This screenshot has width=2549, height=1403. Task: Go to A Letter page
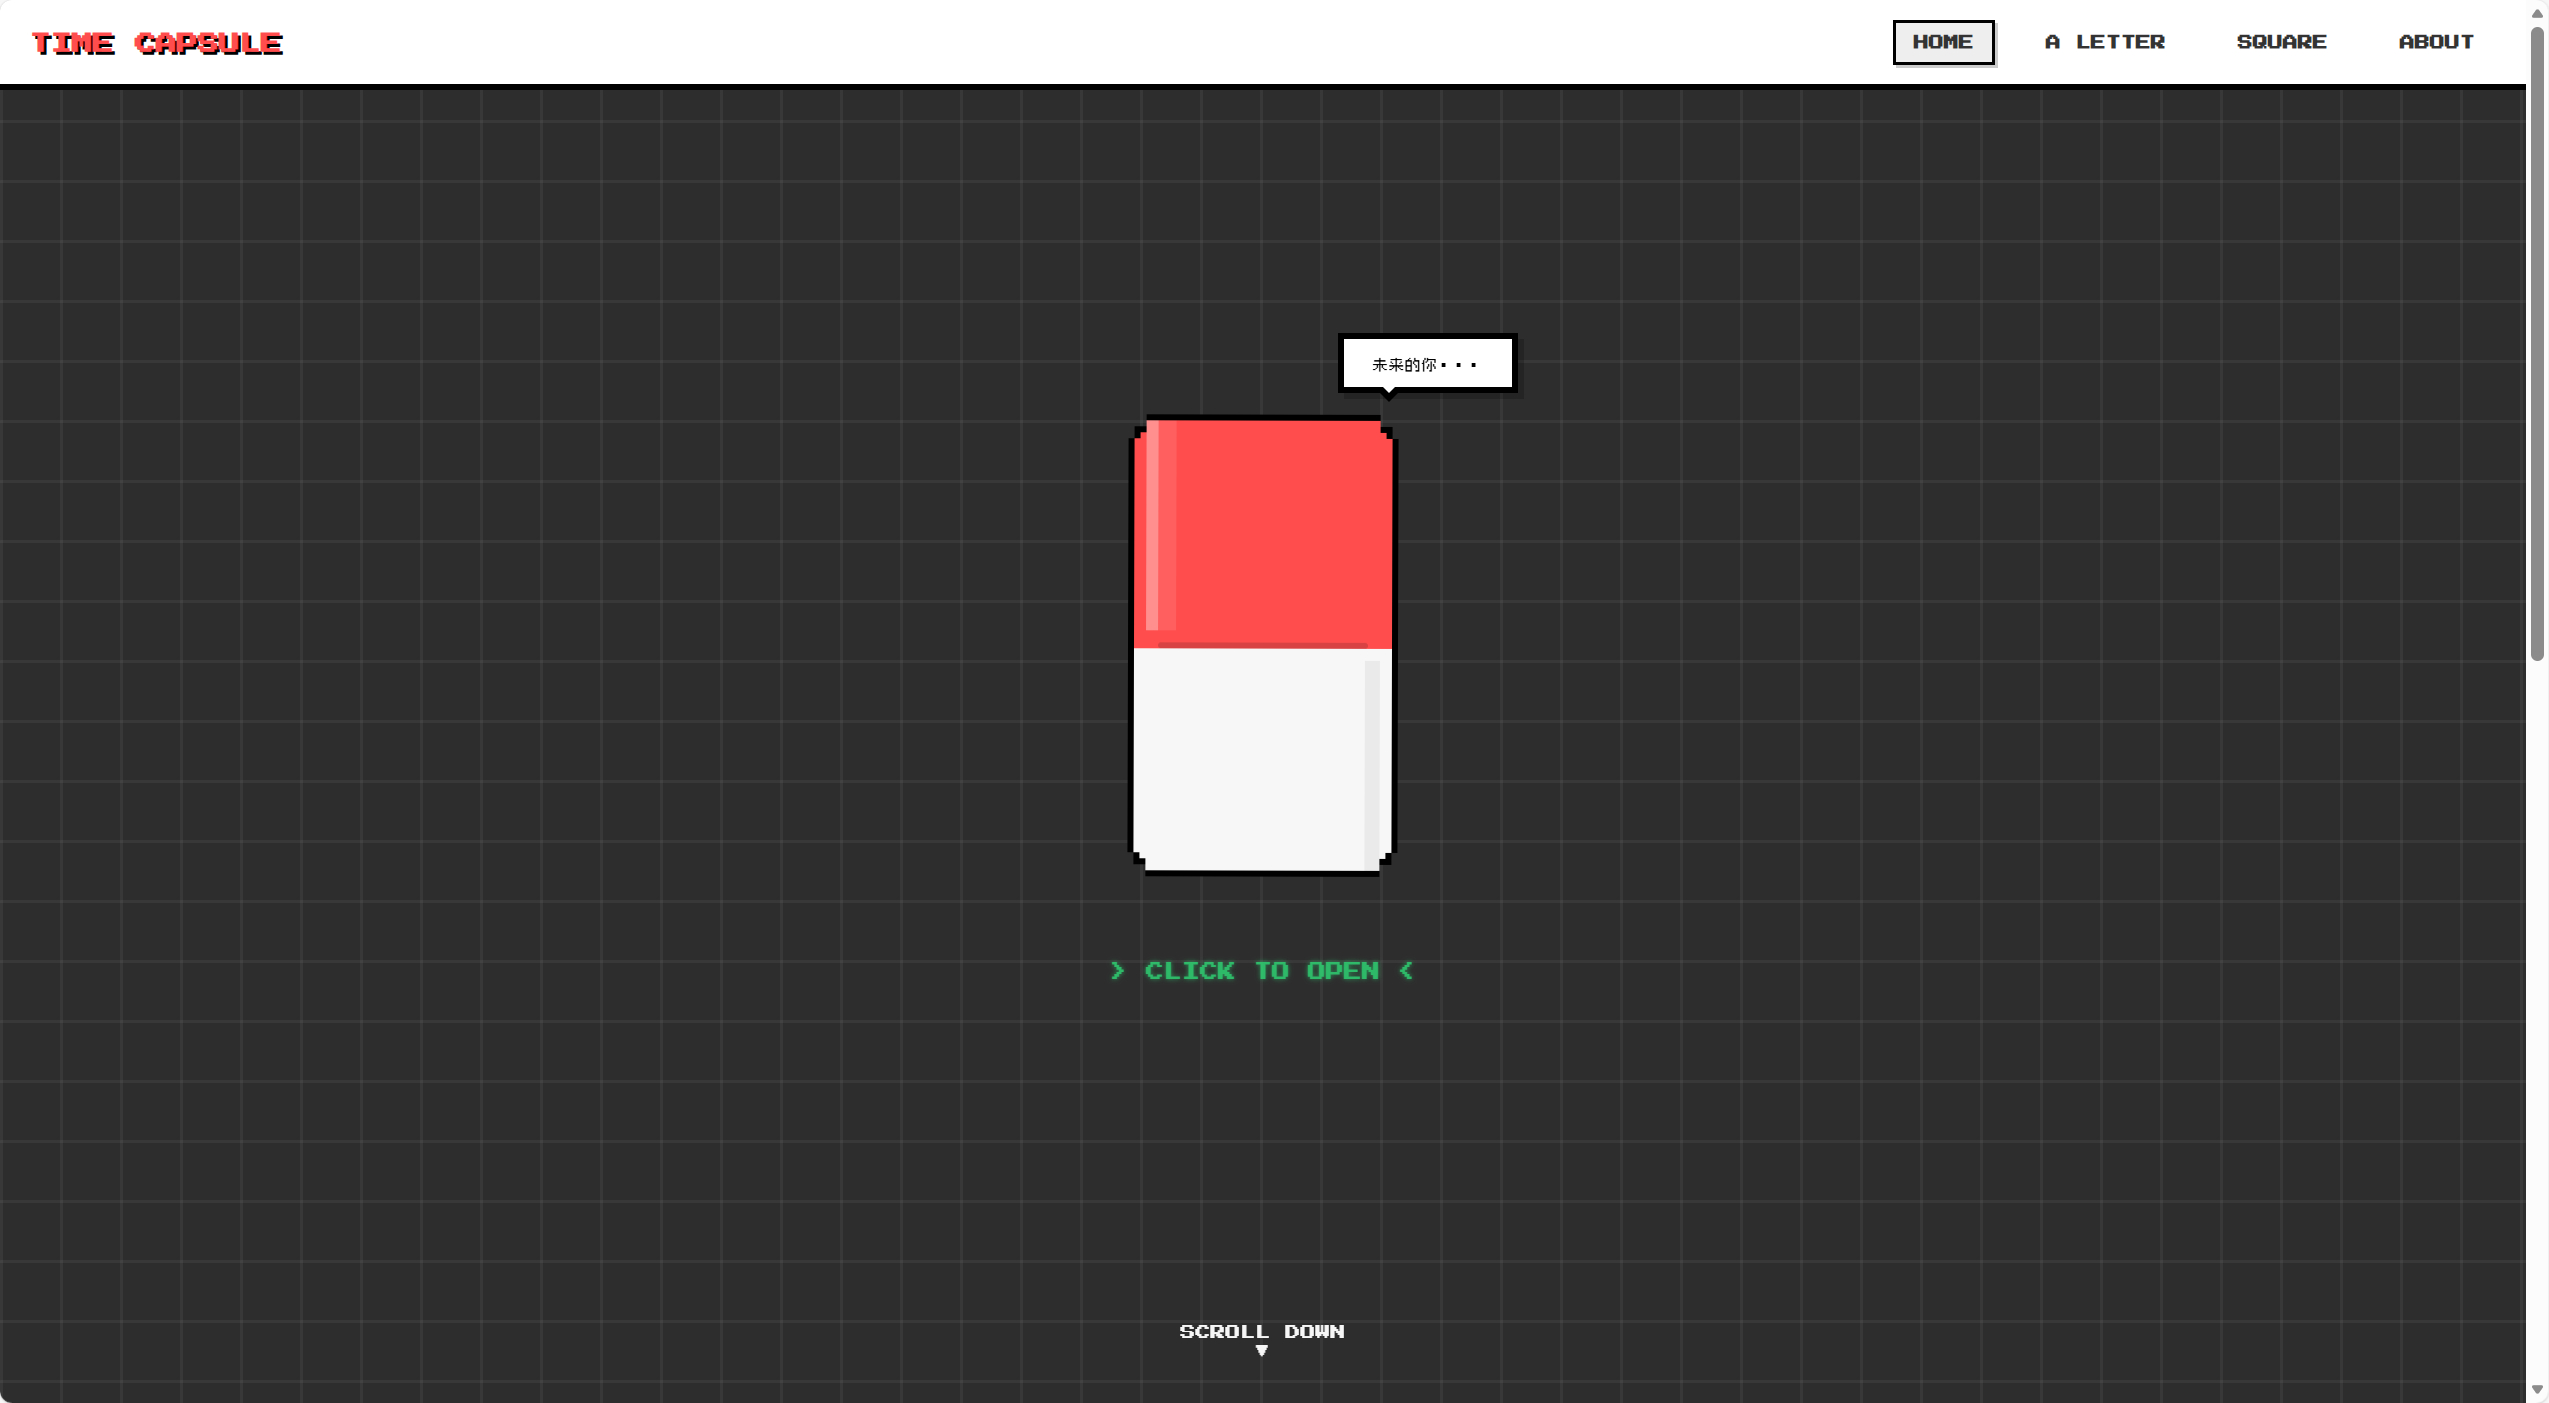pyautogui.click(x=2104, y=42)
